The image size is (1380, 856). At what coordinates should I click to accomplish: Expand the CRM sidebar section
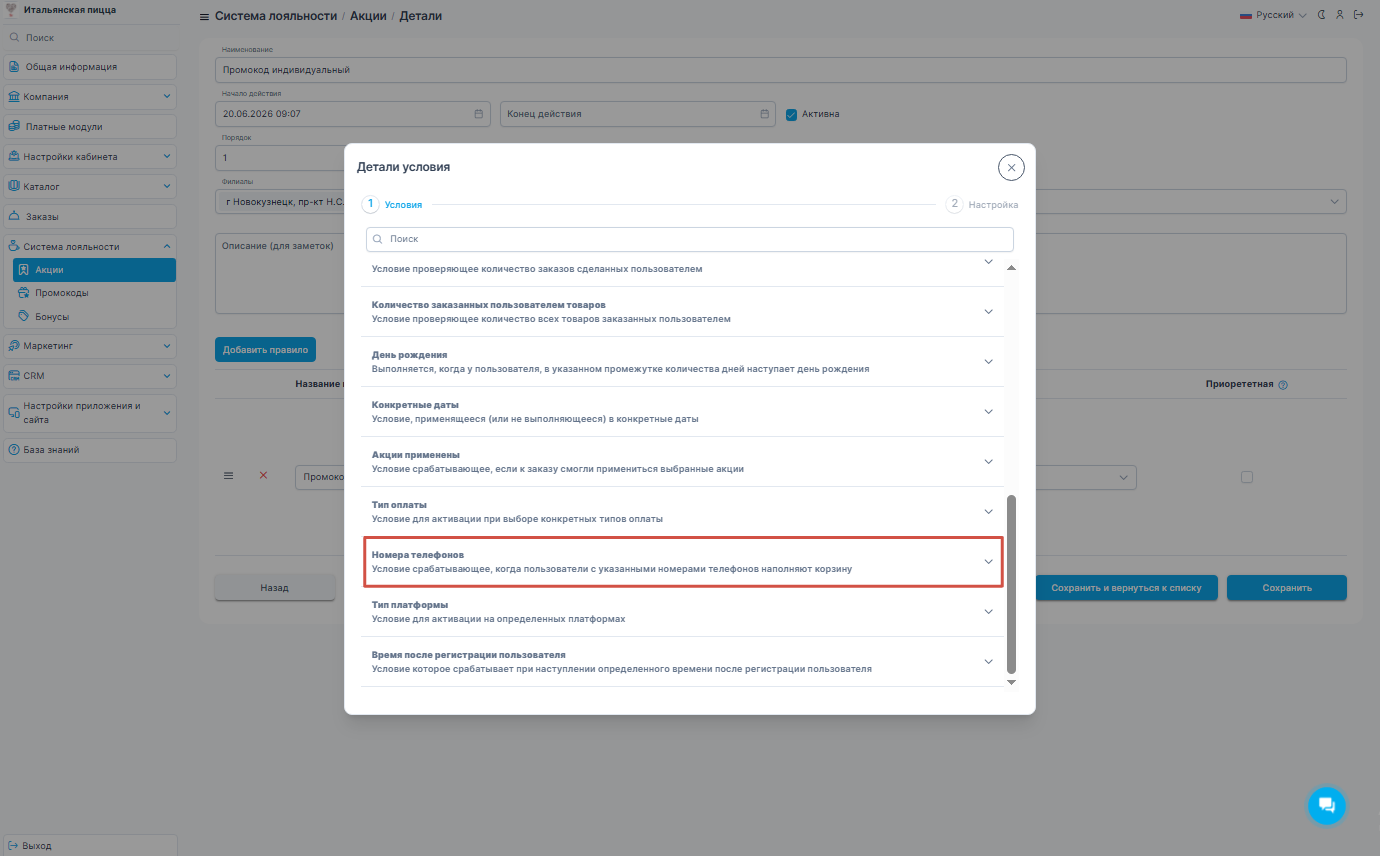(x=167, y=376)
